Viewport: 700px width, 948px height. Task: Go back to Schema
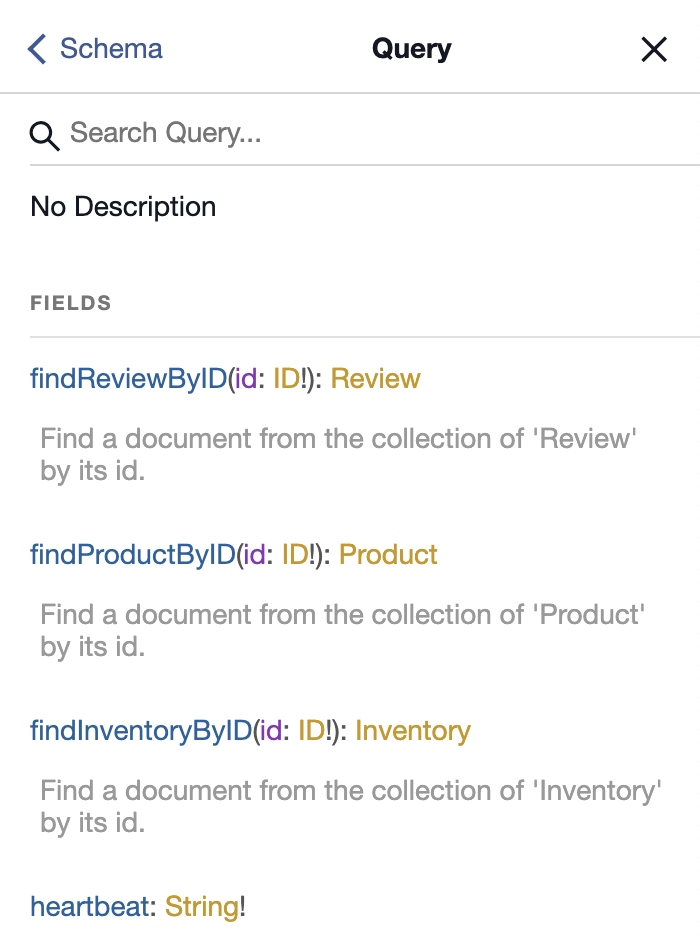pyautogui.click(x=96, y=49)
